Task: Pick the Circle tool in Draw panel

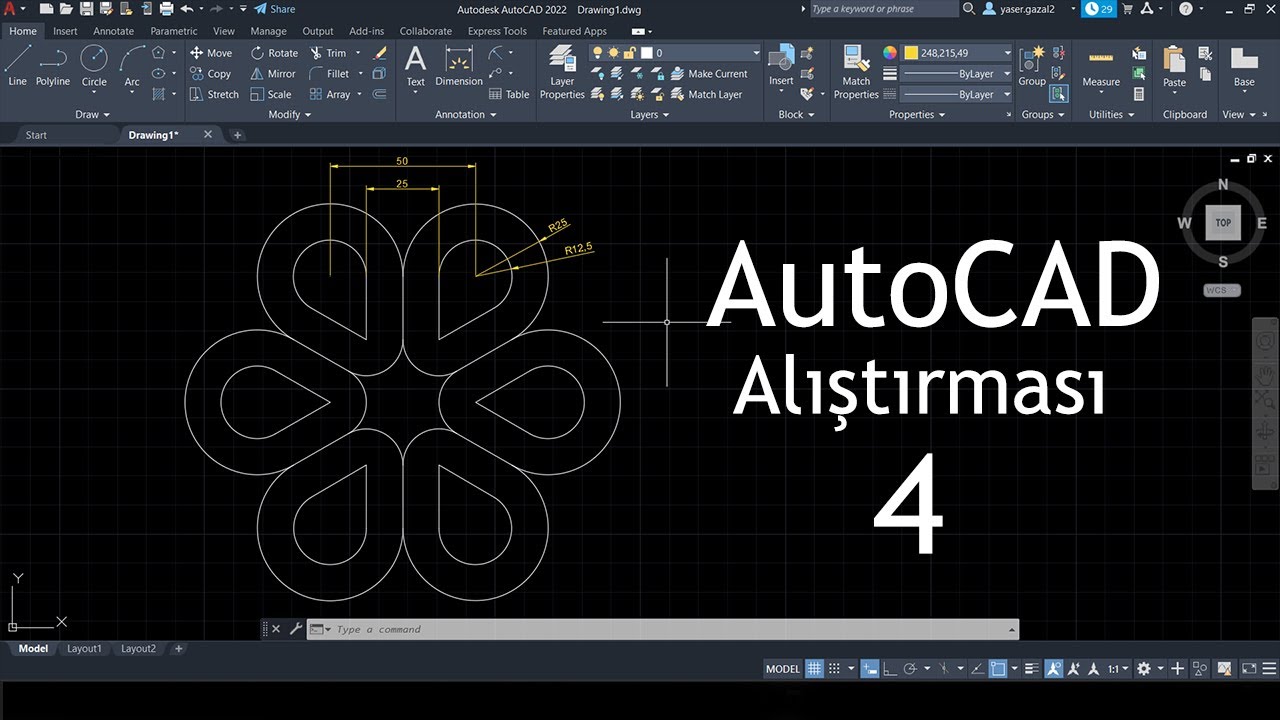Action: [x=94, y=66]
